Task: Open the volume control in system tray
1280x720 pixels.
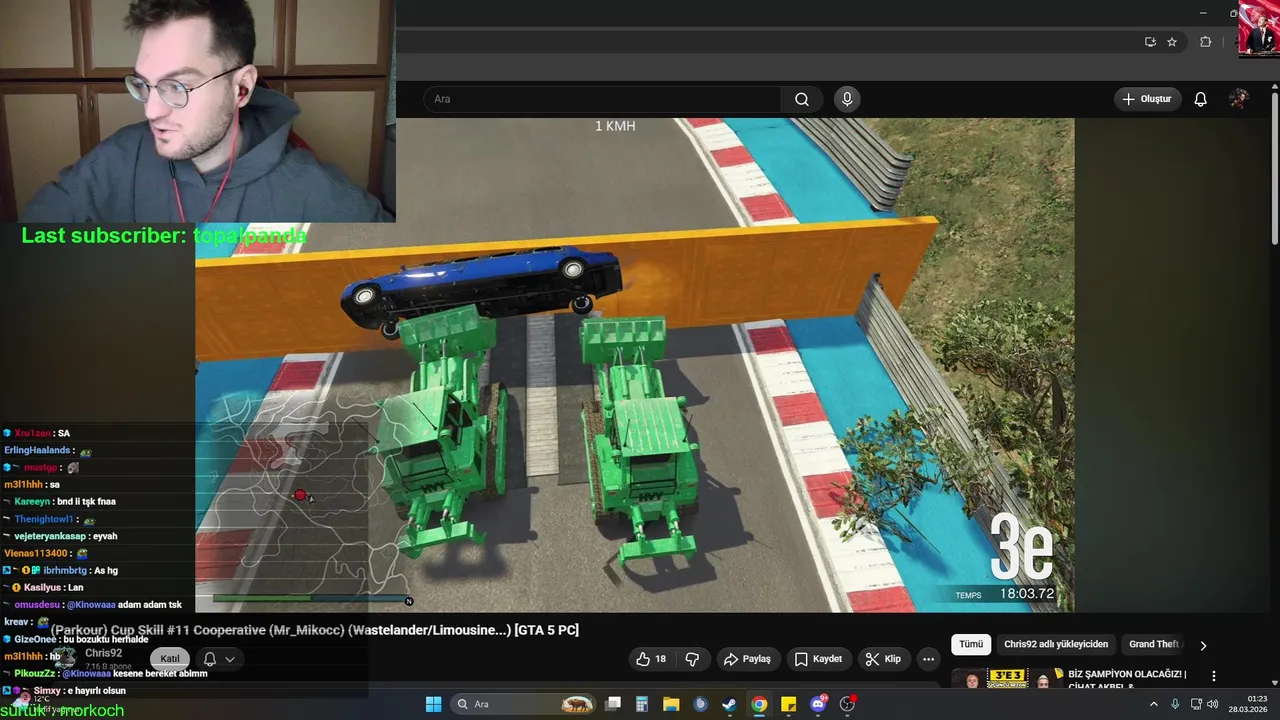Action: tap(1212, 704)
